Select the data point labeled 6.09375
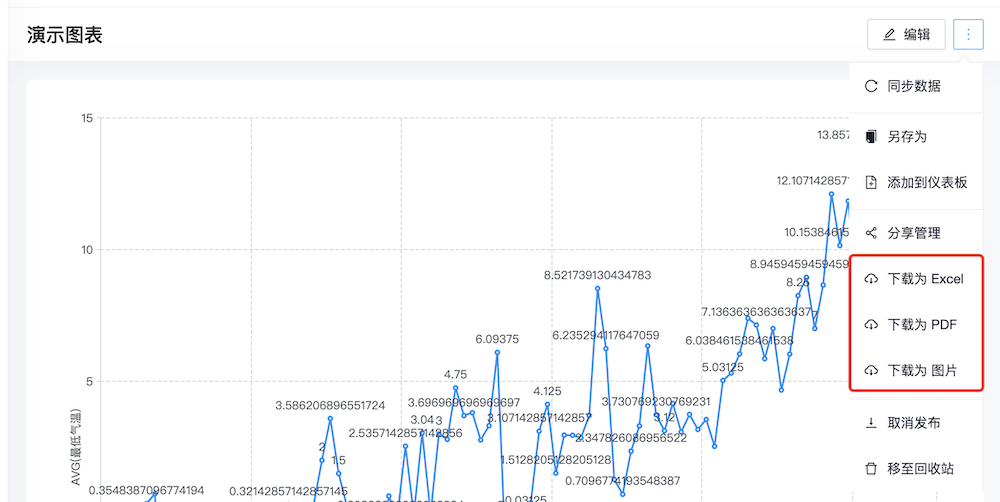This screenshot has width=1000, height=502. 497,352
